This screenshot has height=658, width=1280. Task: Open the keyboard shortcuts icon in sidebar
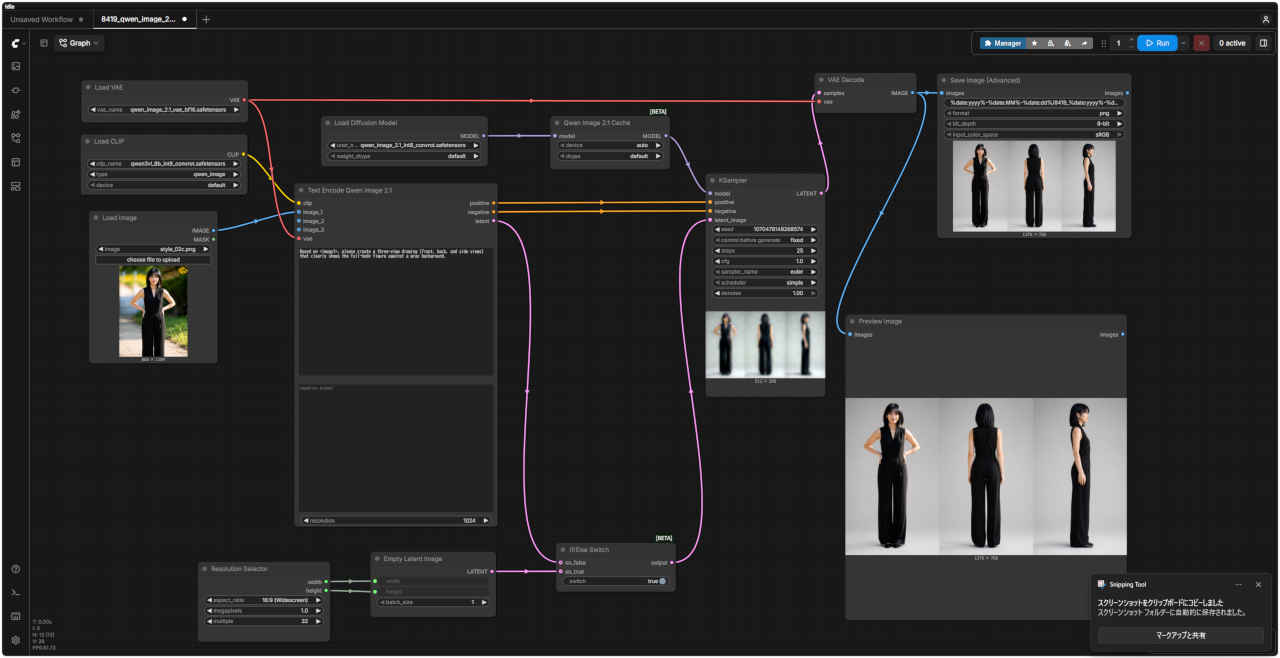[x=16, y=616]
